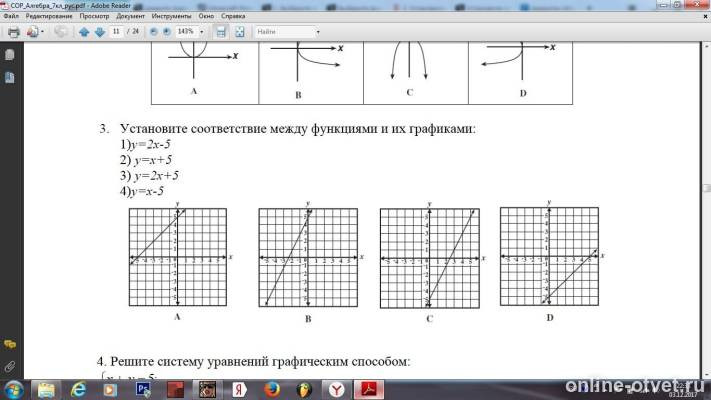Click graph B of the line functions

pos(308,258)
